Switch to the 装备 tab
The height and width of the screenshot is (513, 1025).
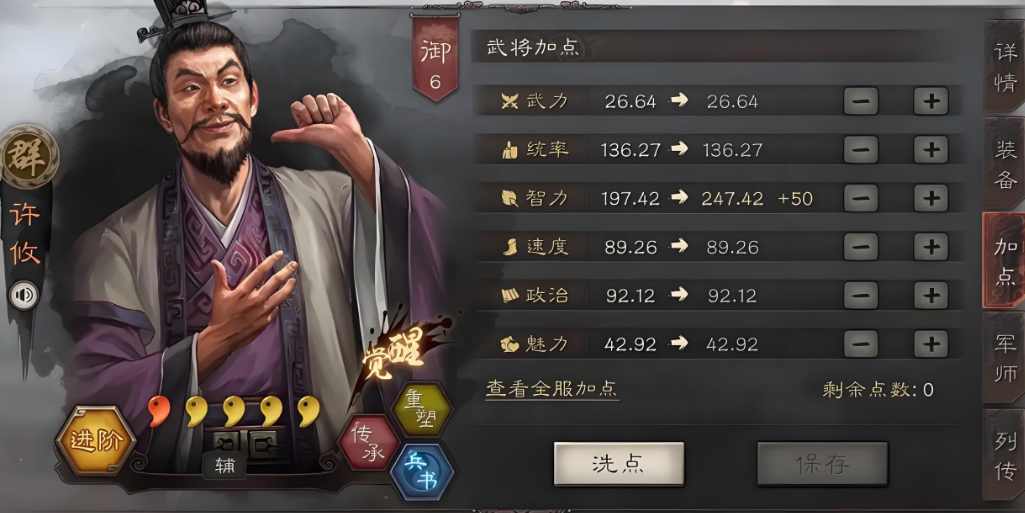tap(1005, 164)
